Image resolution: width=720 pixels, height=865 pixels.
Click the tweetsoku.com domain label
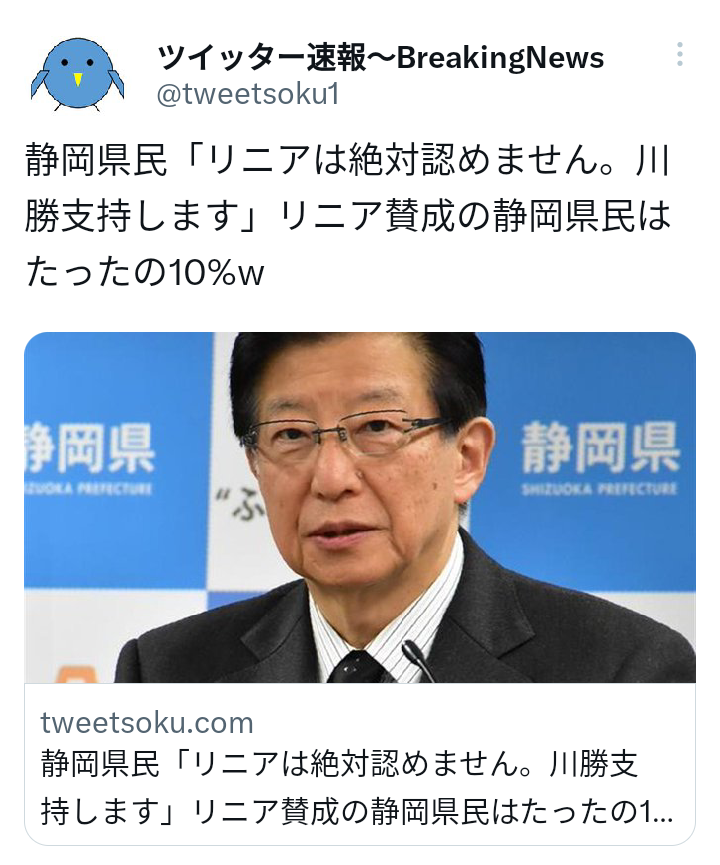click(147, 723)
